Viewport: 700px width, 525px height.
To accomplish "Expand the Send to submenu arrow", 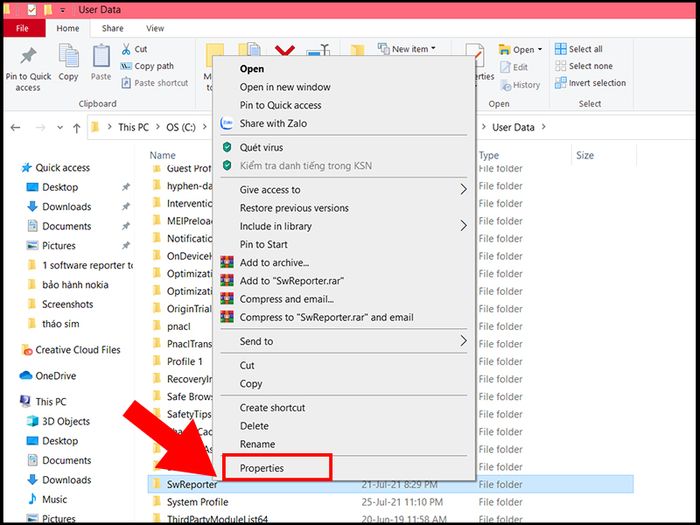I will click(463, 341).
